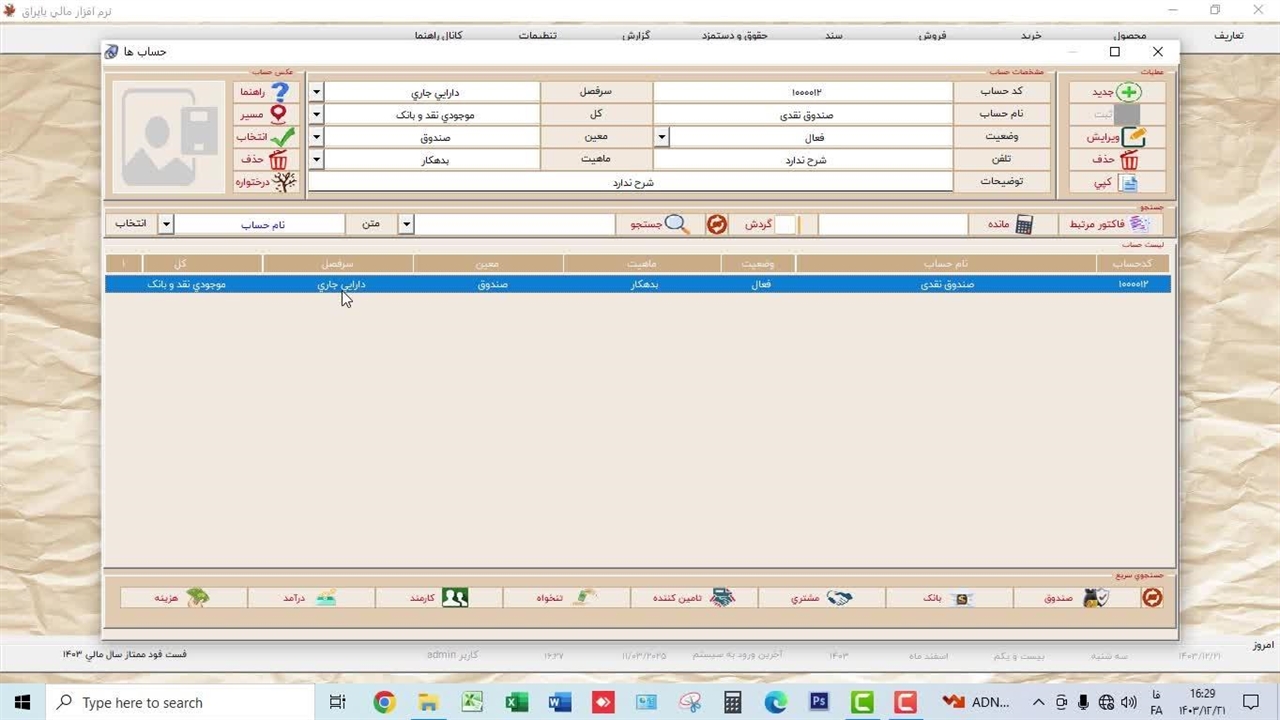This screenshot has width=1280, height=720.
Task: Open راهنما (Help) question mark icon
Action: click(x=280, y=92)
